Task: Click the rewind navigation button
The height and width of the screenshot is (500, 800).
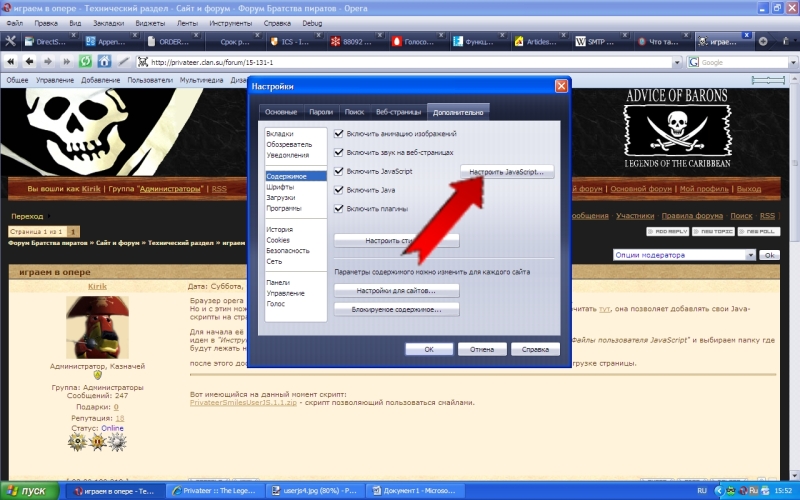Action: coord(11,62)
